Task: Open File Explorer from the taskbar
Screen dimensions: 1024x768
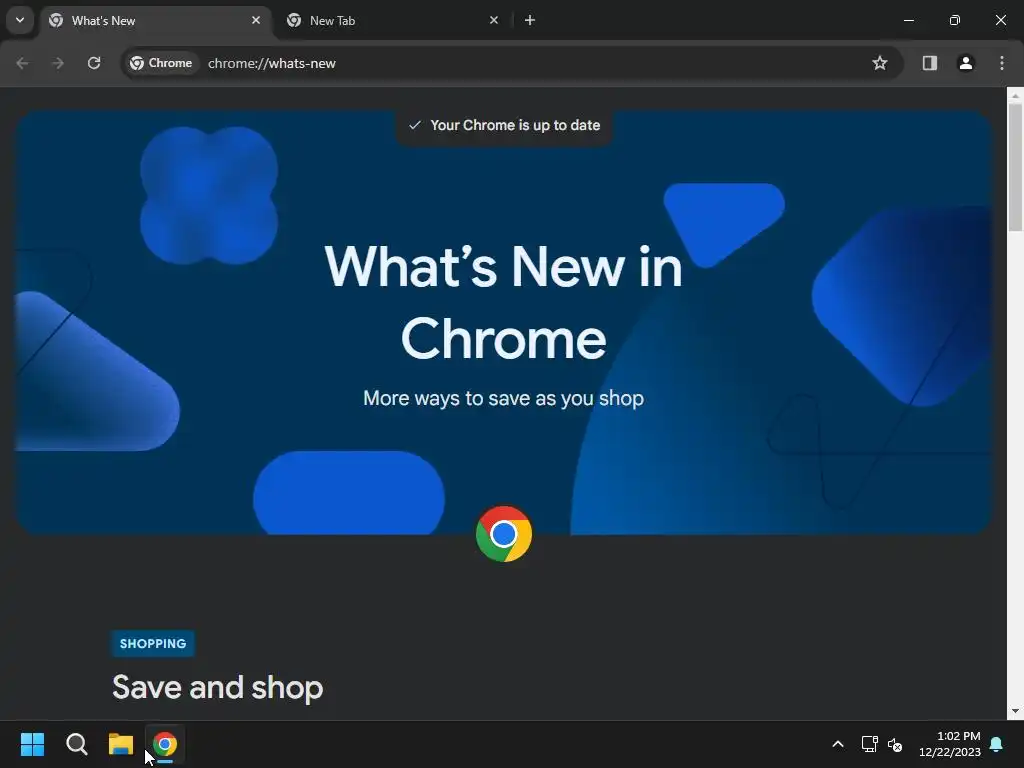Action: tap(121, 744)
